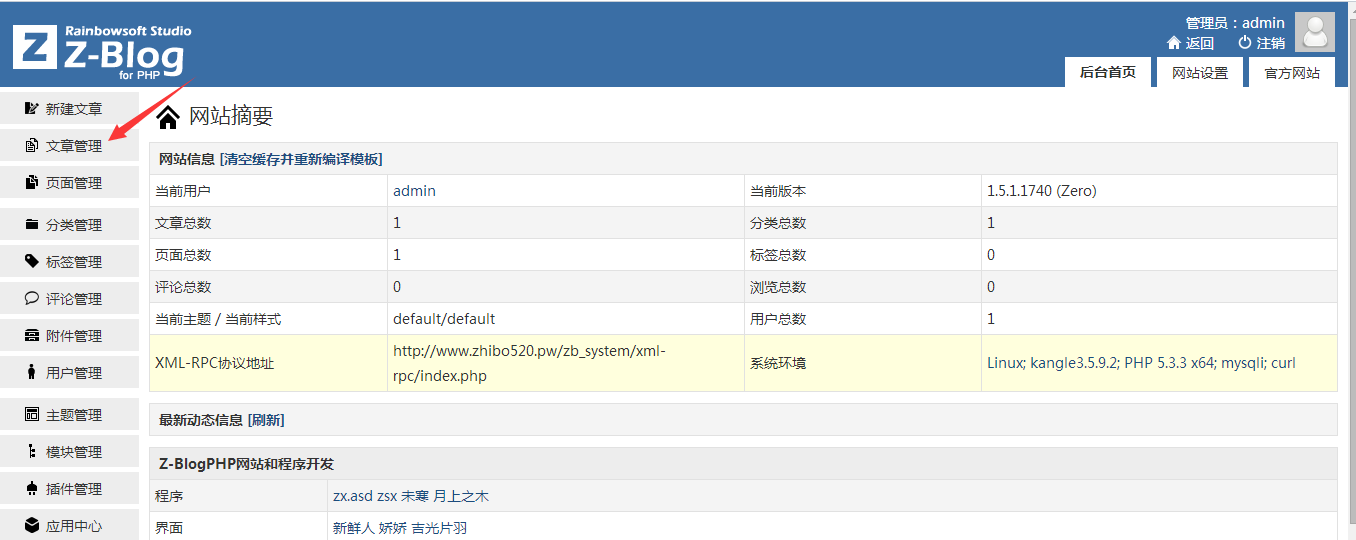The width and height of the screenshot is (1356, 540).
Task: Click 清空缓存并重新编译模板 link
Action: 301,159
